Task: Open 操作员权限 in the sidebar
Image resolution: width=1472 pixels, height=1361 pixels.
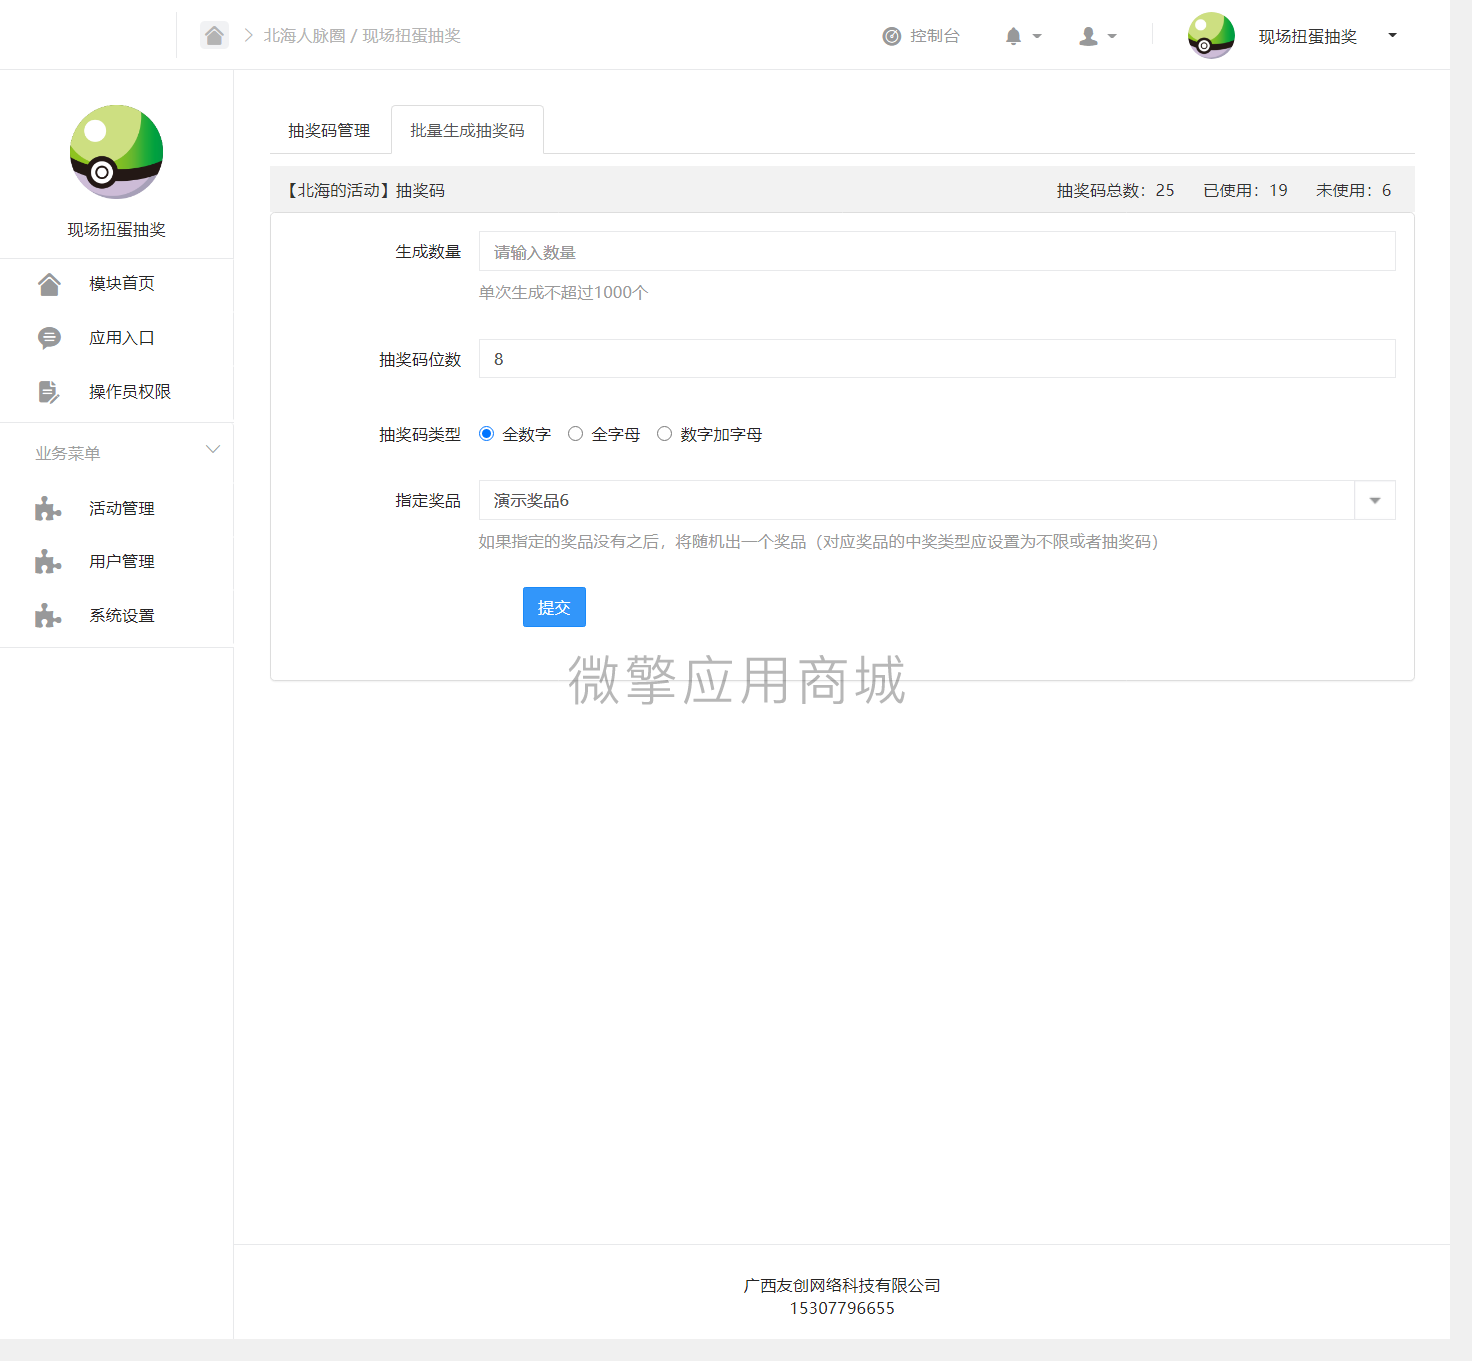Action: click(130, 392)
